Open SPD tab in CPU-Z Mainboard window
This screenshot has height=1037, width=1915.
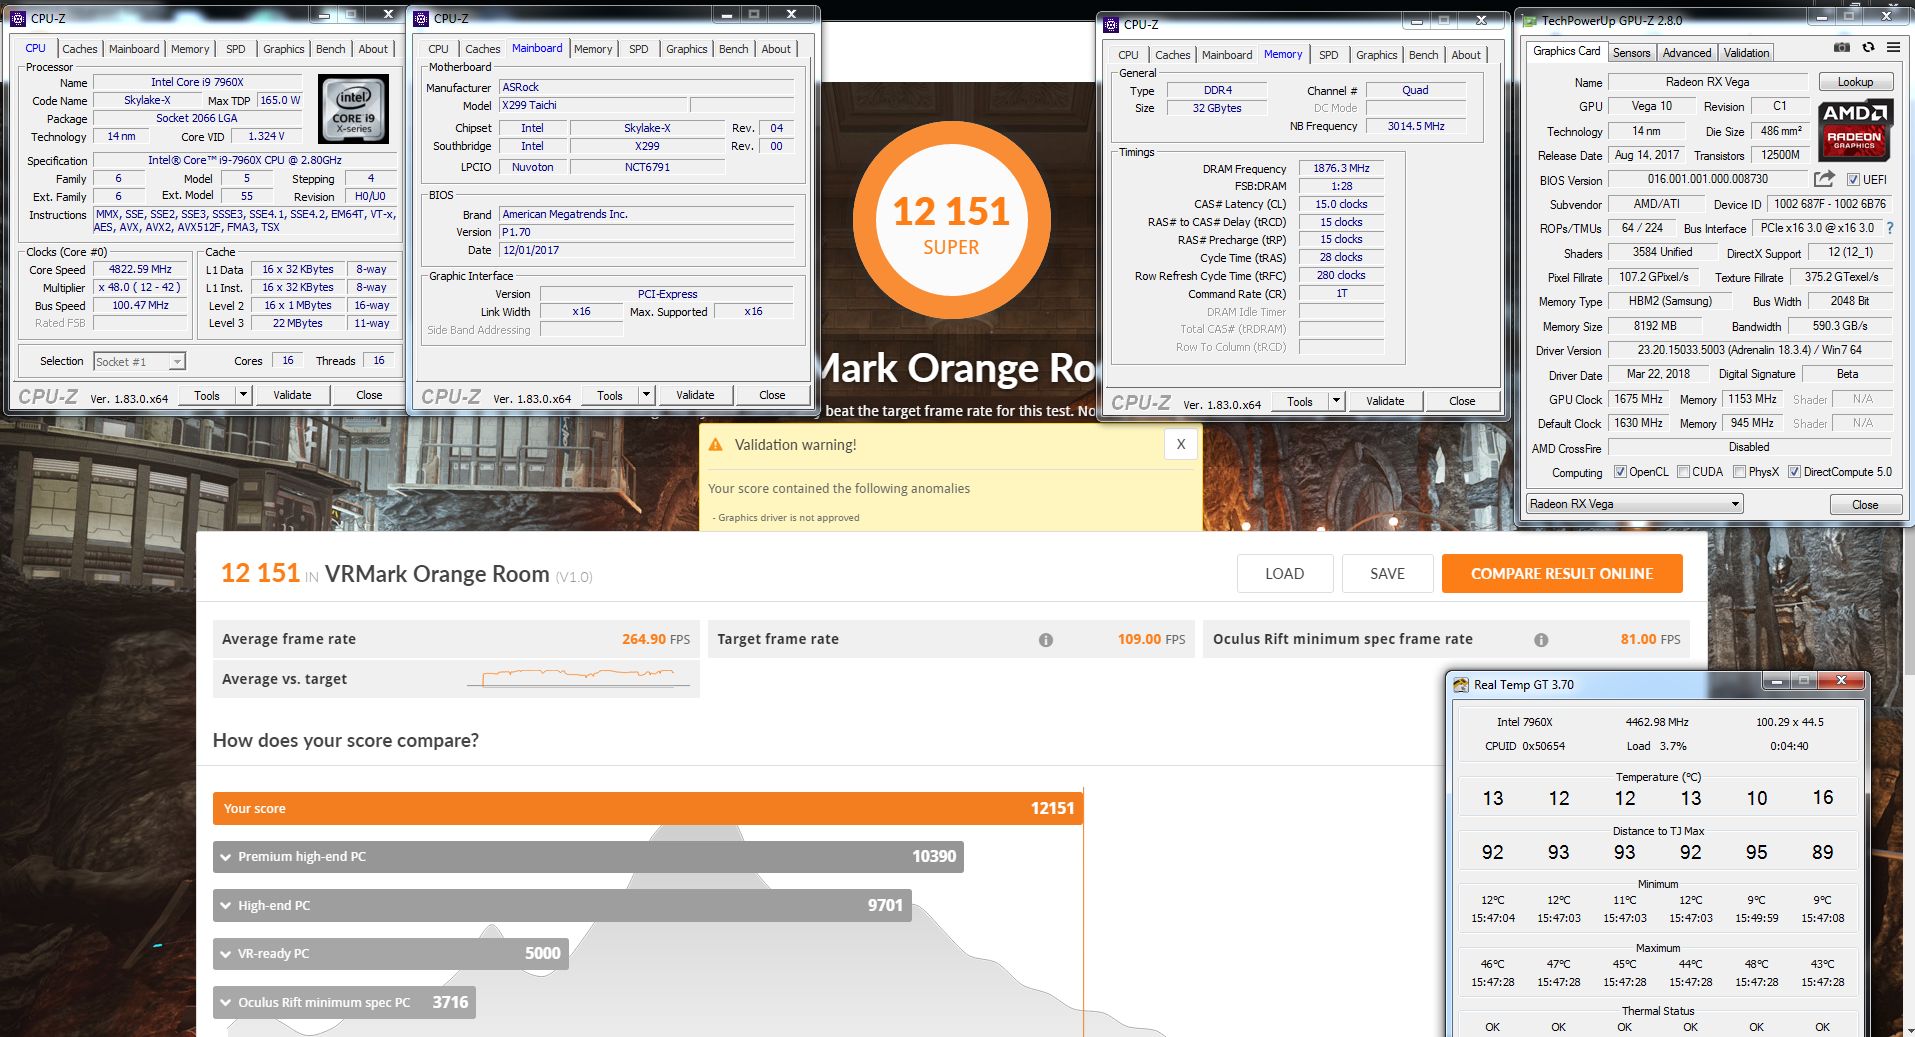[638, 49]
